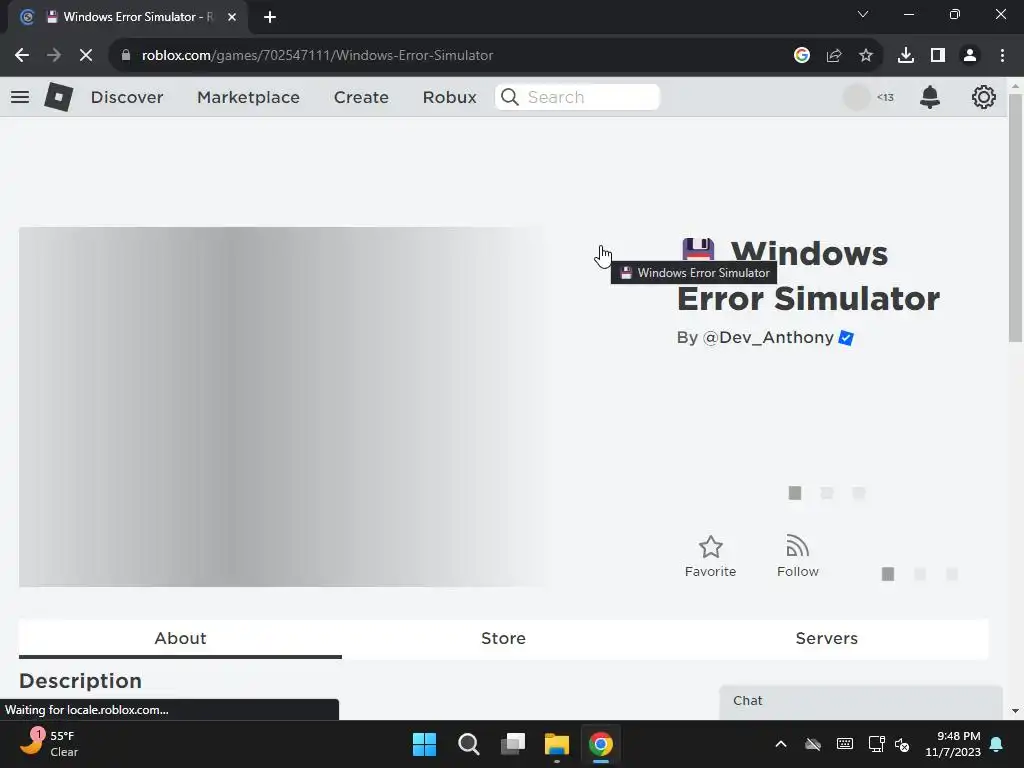Open the Create page
Screen dimensions: 1024x768
click(x=361, y=97)
